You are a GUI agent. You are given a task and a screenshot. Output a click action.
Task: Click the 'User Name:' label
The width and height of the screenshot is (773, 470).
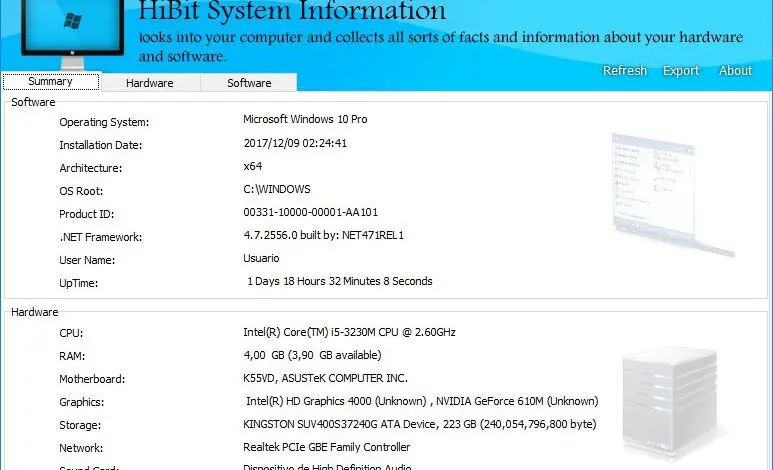[x=87, y=260]
